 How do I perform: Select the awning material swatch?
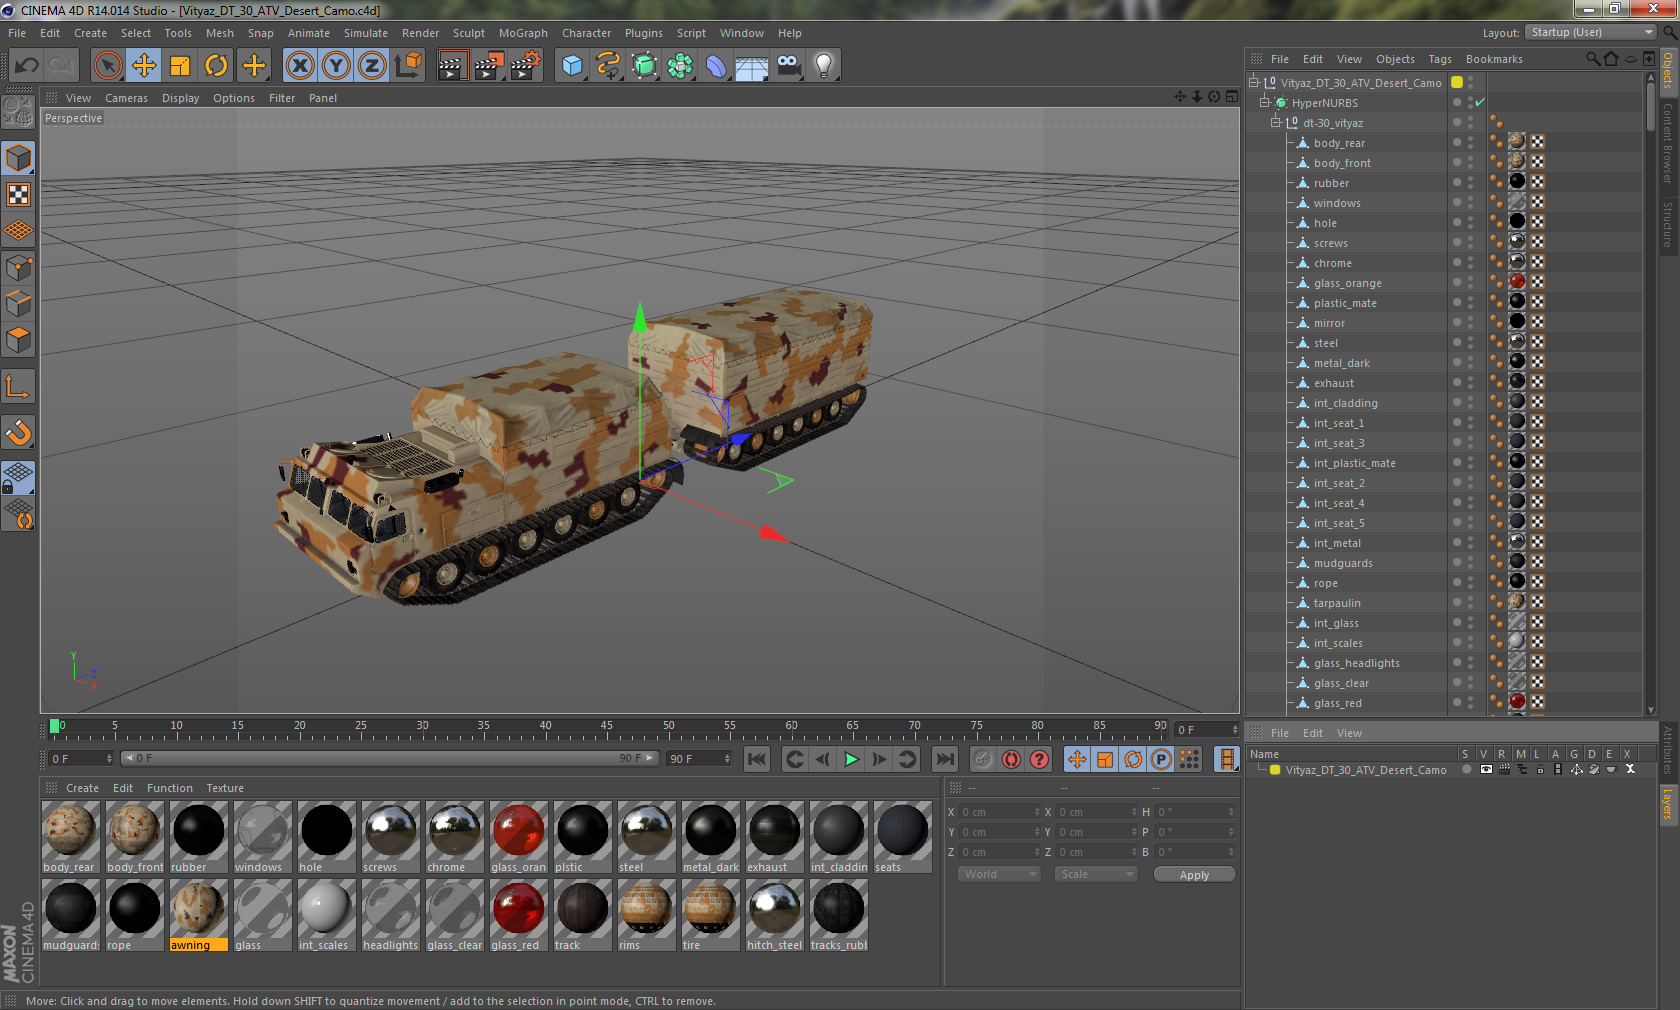[198, 915]
